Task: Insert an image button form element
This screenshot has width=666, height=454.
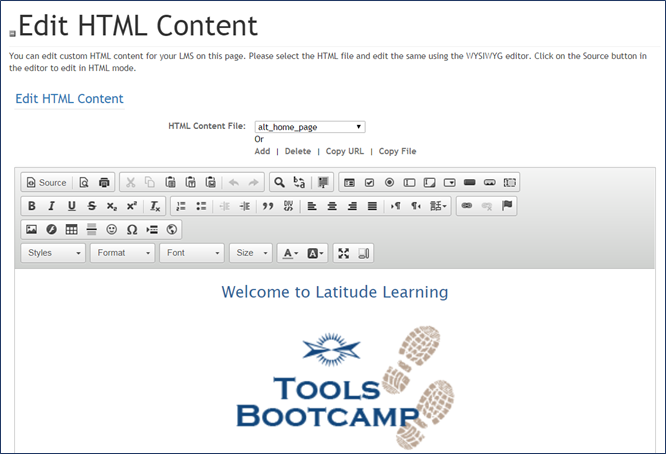Action: (x=489, y=182)
